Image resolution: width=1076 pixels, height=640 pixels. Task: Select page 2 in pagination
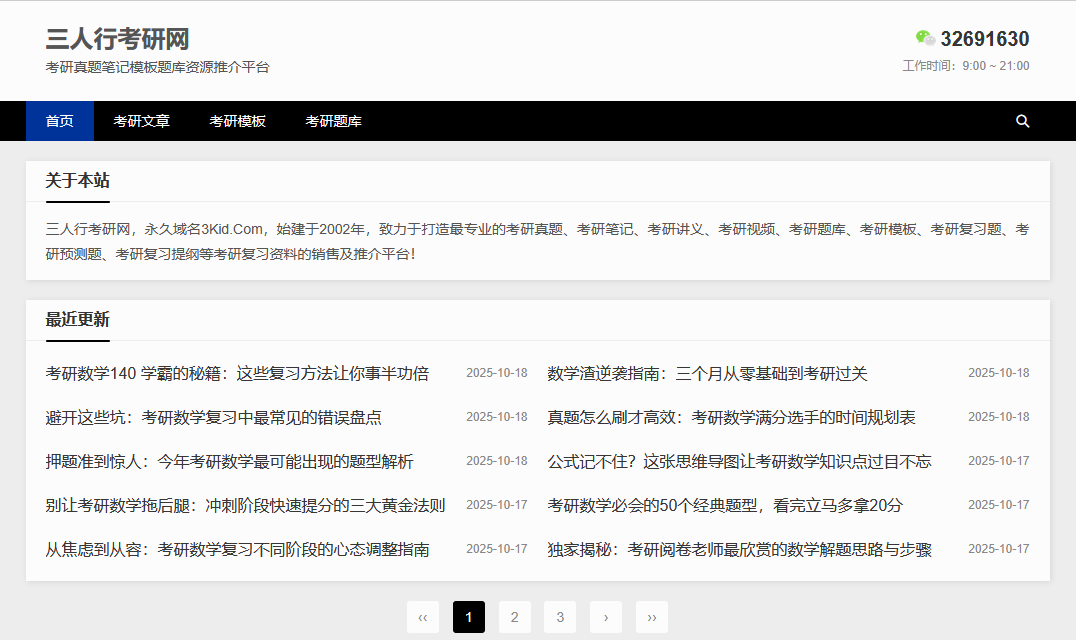coord(514,617)
